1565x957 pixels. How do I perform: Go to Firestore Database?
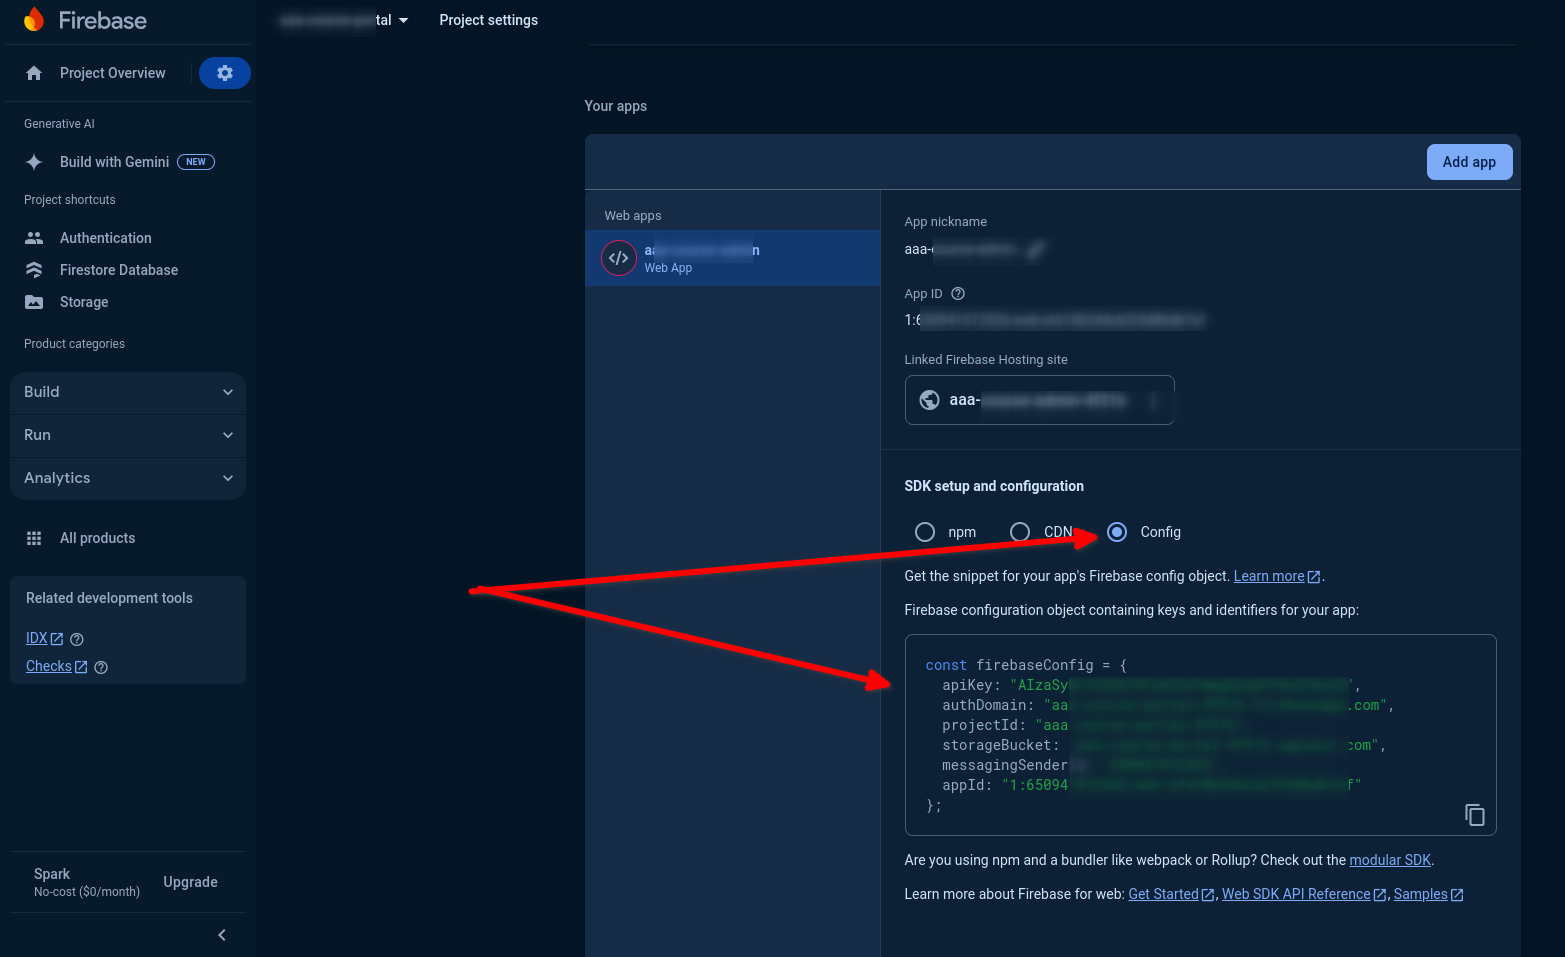point(119,270)
